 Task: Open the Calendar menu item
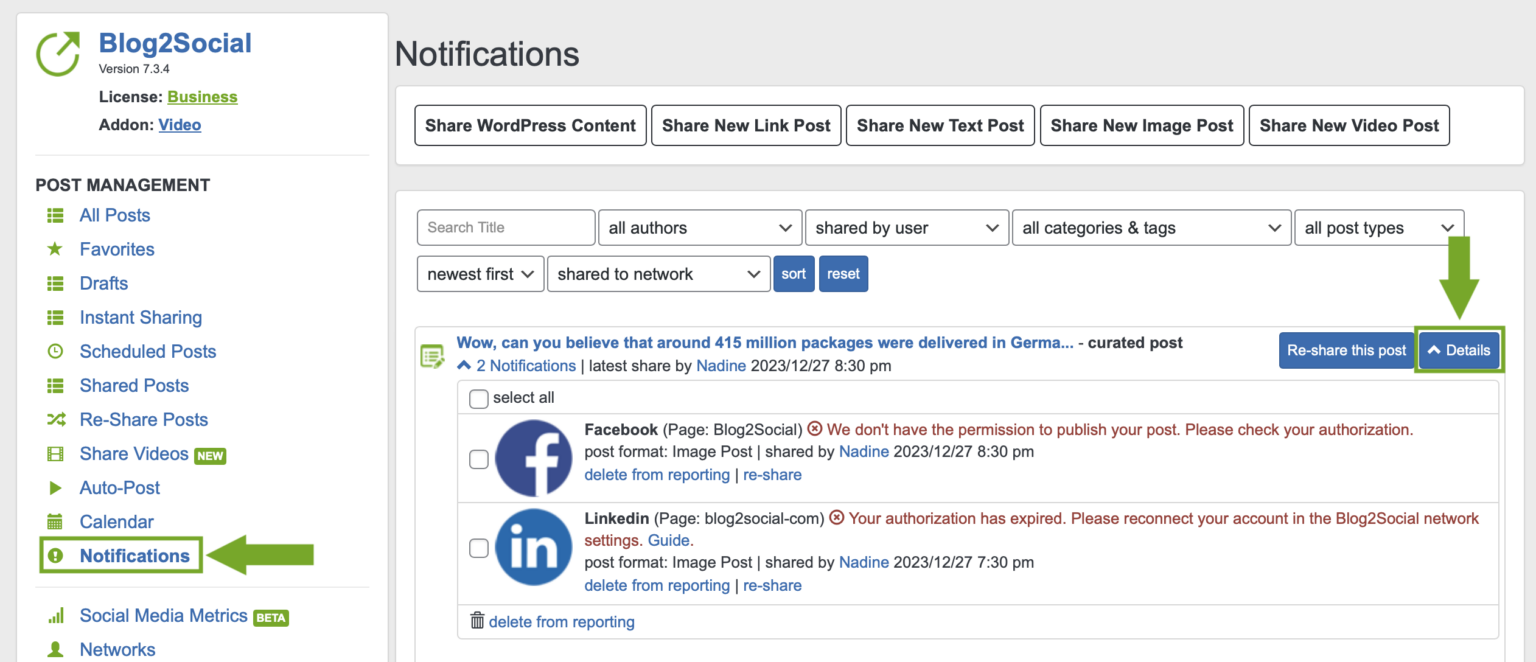[x=117, y=522]
